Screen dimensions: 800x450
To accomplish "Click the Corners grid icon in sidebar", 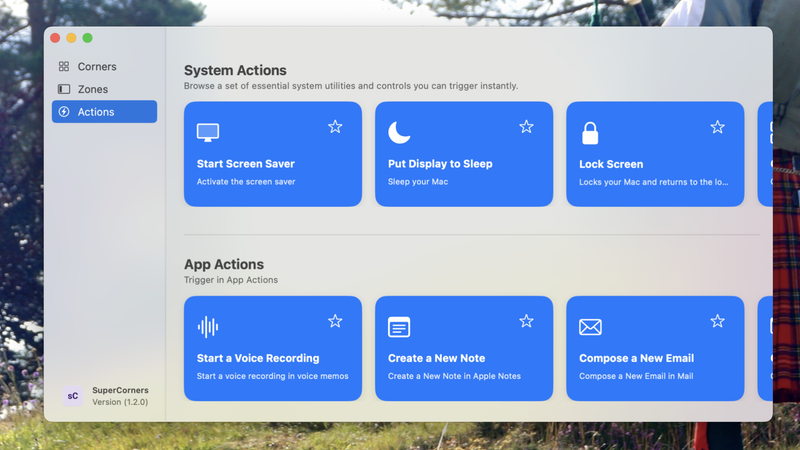I will click(x=64, y=67).
